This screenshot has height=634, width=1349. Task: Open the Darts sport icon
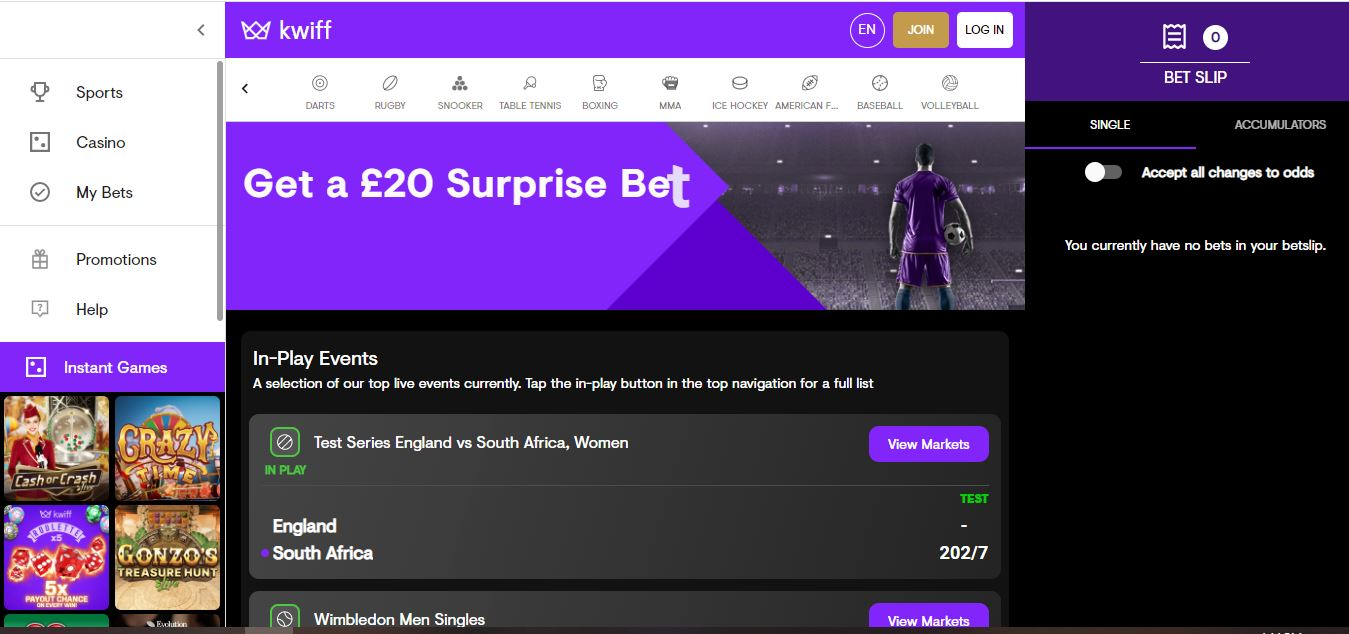point(320,84)
